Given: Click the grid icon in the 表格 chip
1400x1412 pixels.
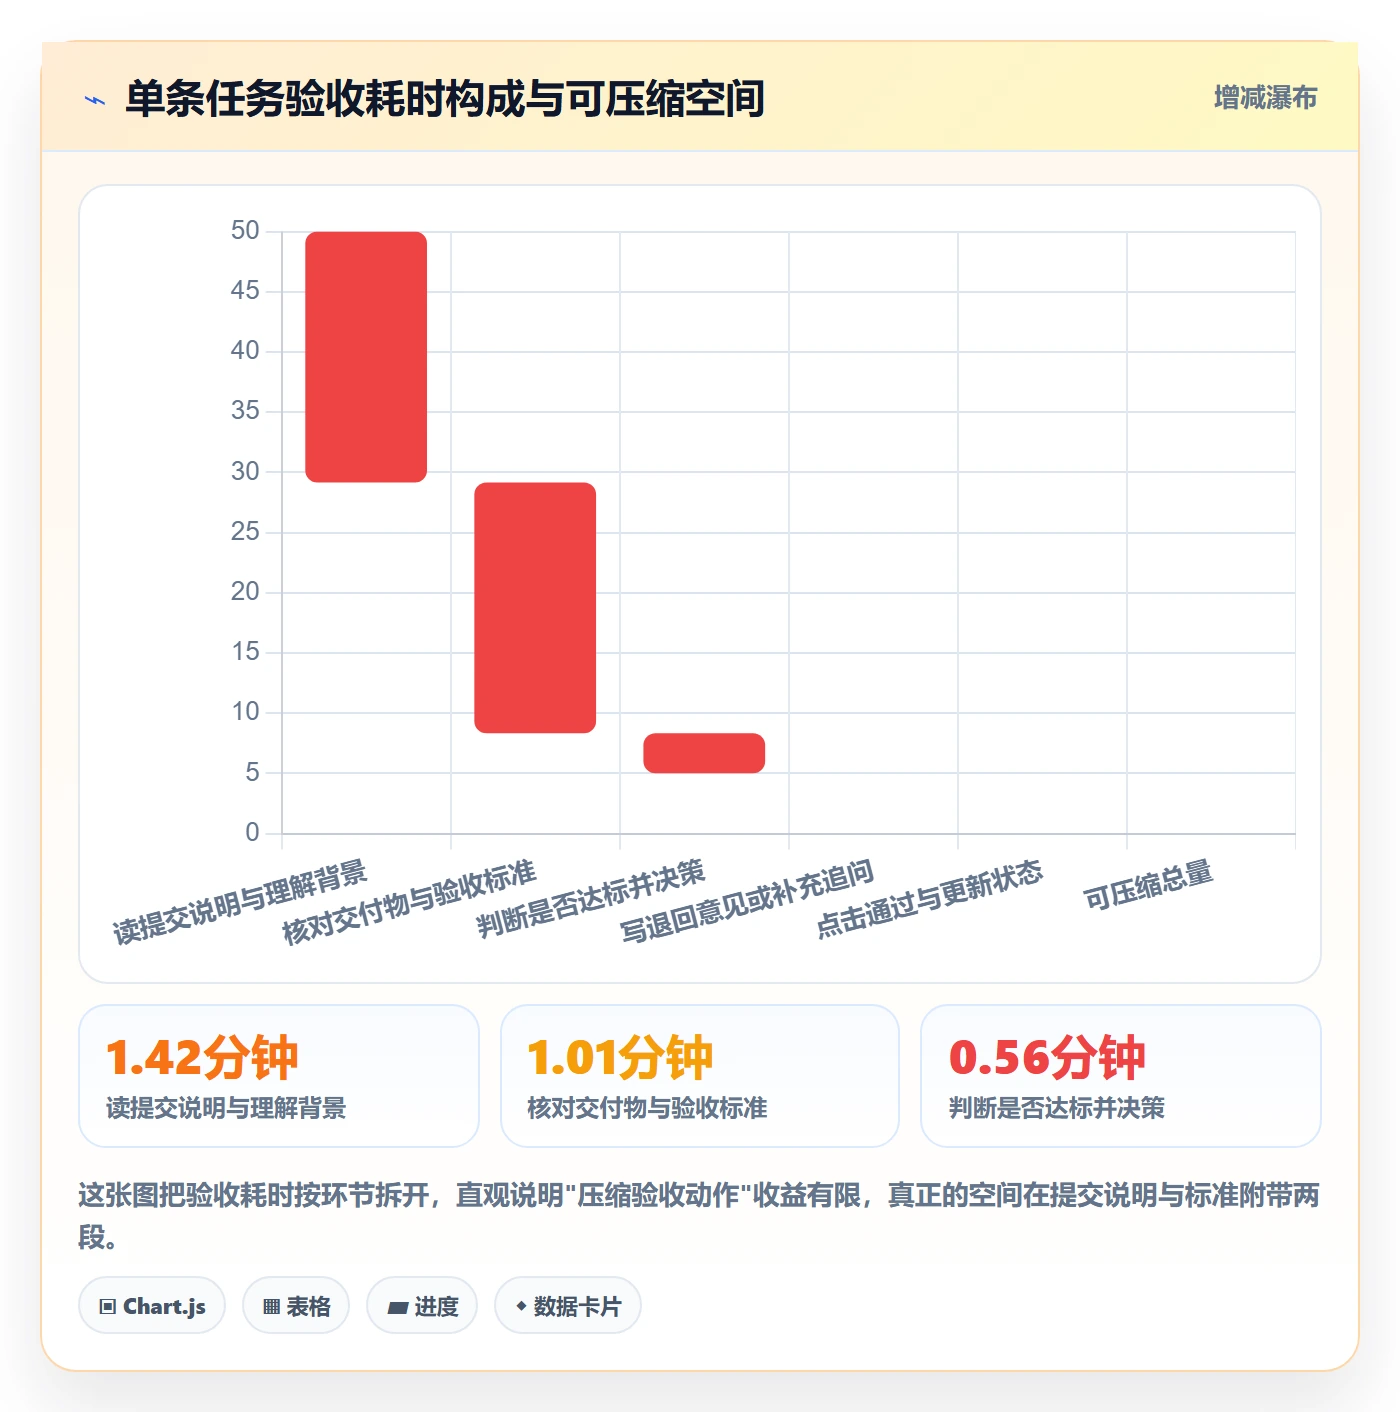Looking at the screenshot, I should (271, 1306).
